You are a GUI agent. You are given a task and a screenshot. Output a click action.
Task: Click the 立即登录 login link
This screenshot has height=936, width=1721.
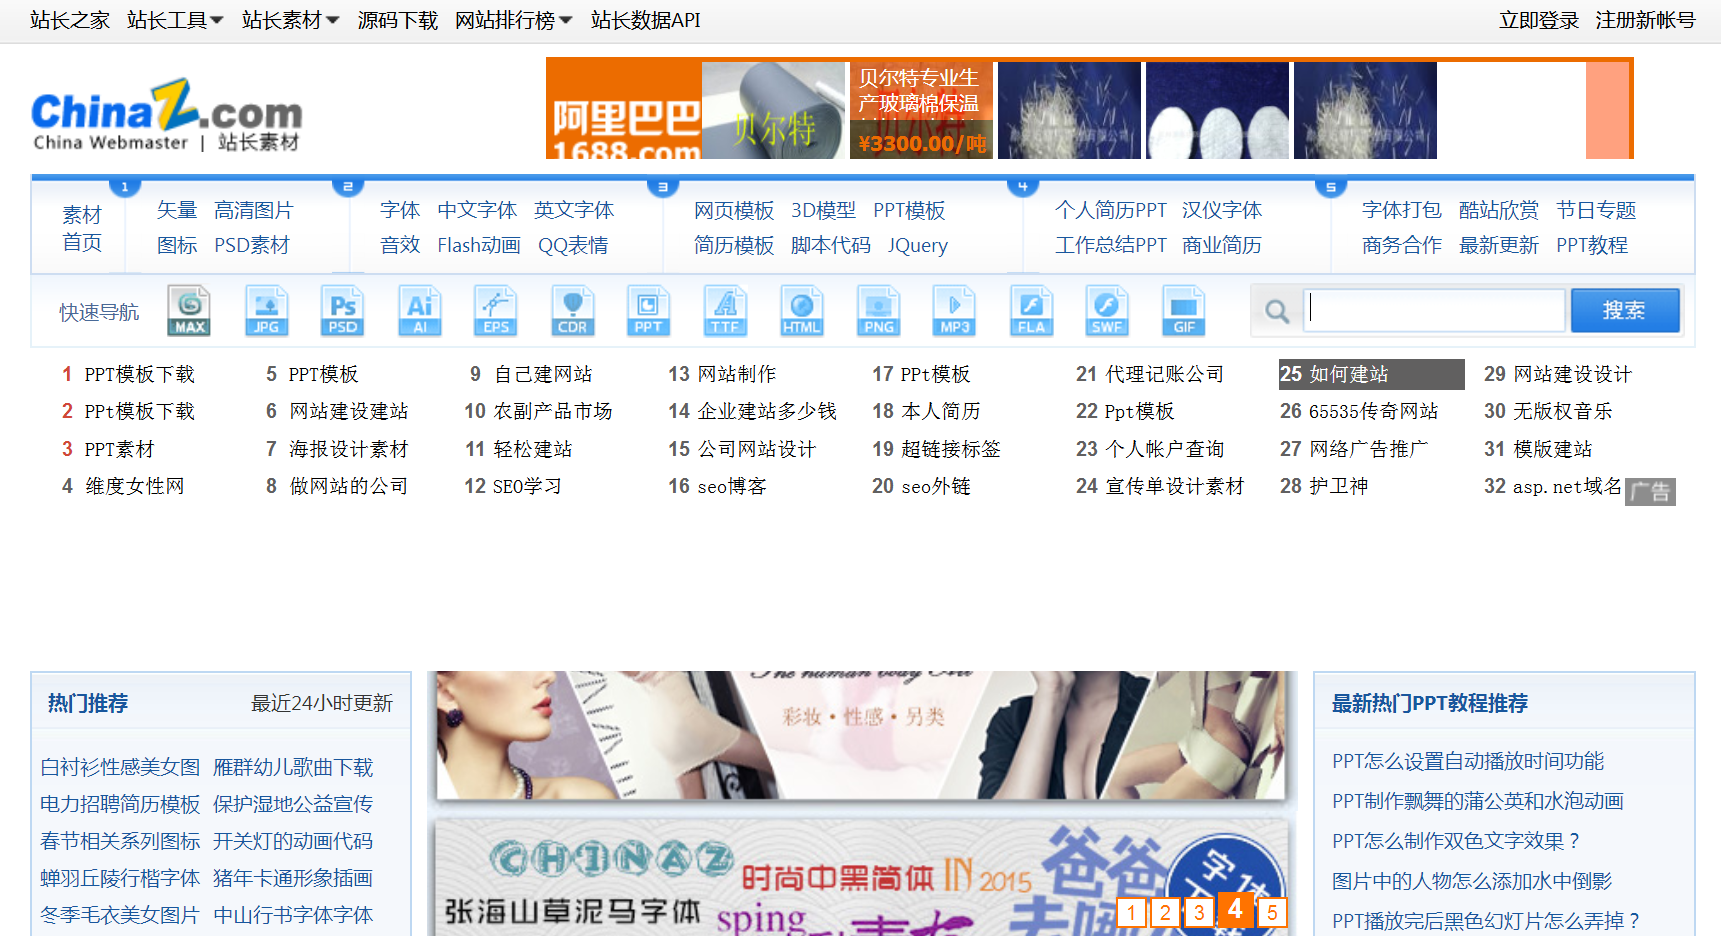coord(1538,20)
